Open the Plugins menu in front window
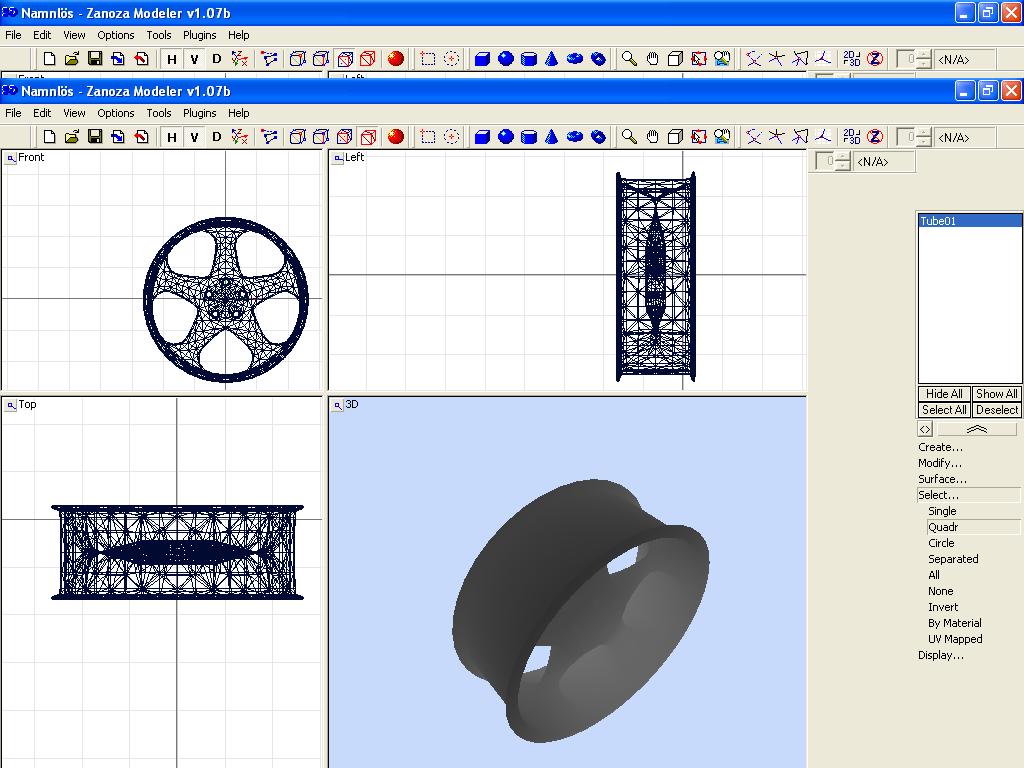Viewport: 1024px width, 768px height. (x=200, y=113)
